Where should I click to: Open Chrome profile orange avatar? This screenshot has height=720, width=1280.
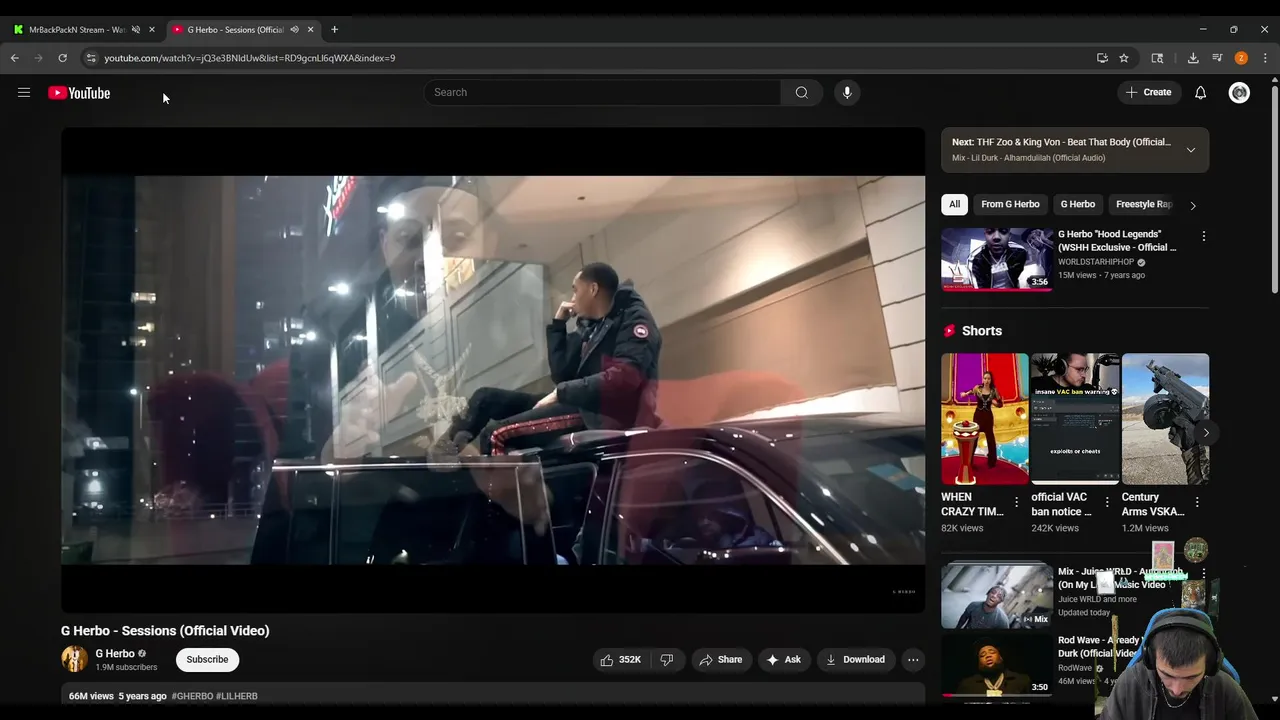(x=1241, y=58)
